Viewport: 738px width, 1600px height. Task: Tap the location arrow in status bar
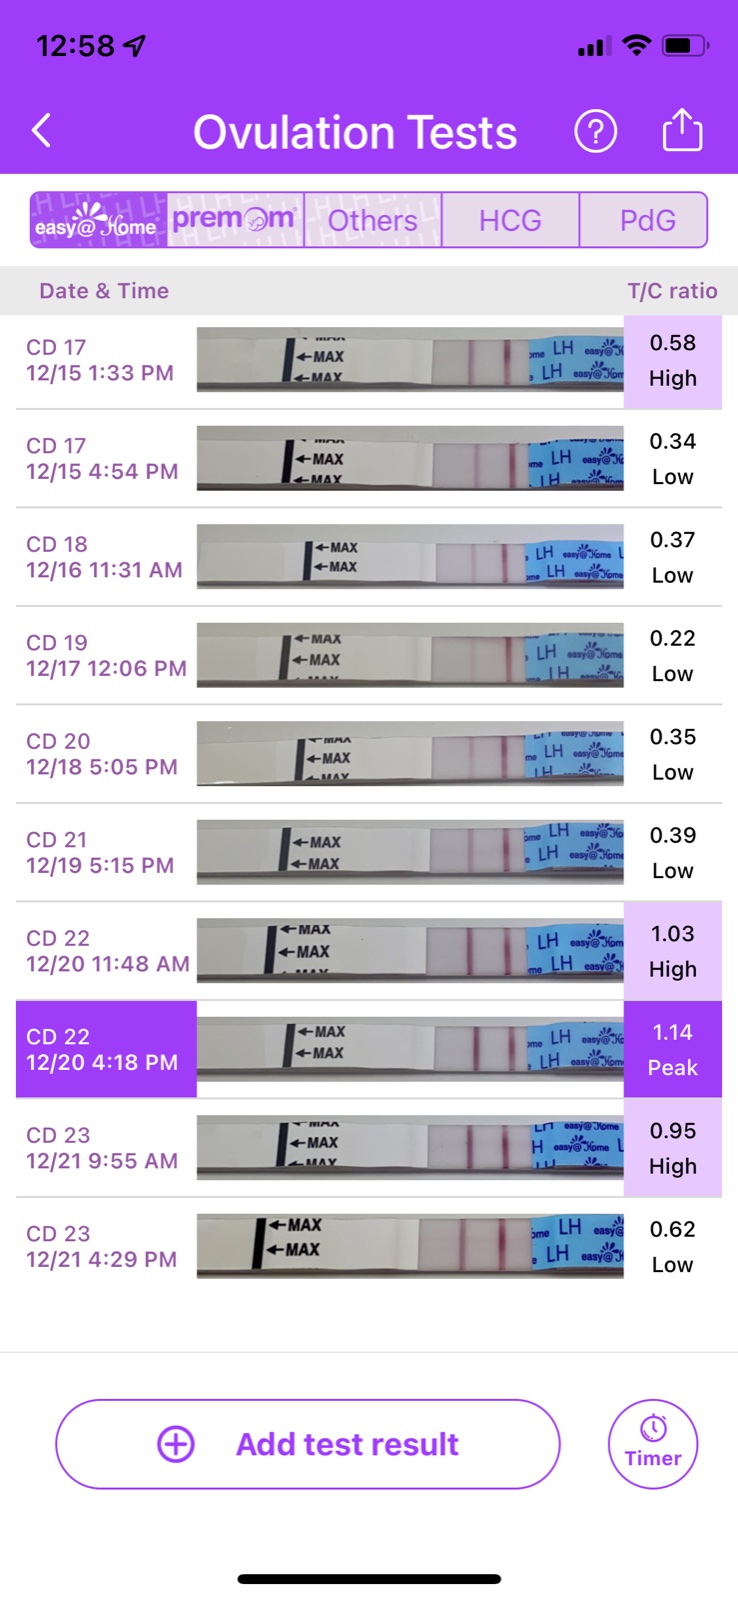click(135, 46)
